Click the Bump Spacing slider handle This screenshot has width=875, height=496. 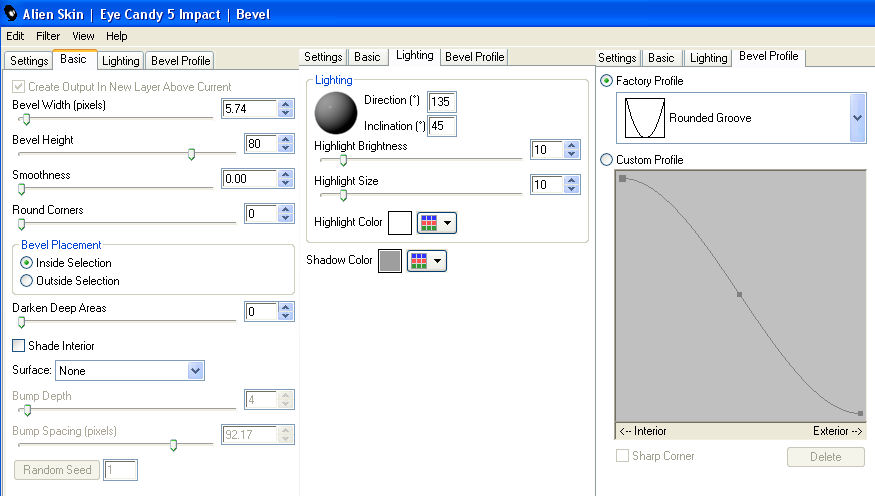click(174, 445)
